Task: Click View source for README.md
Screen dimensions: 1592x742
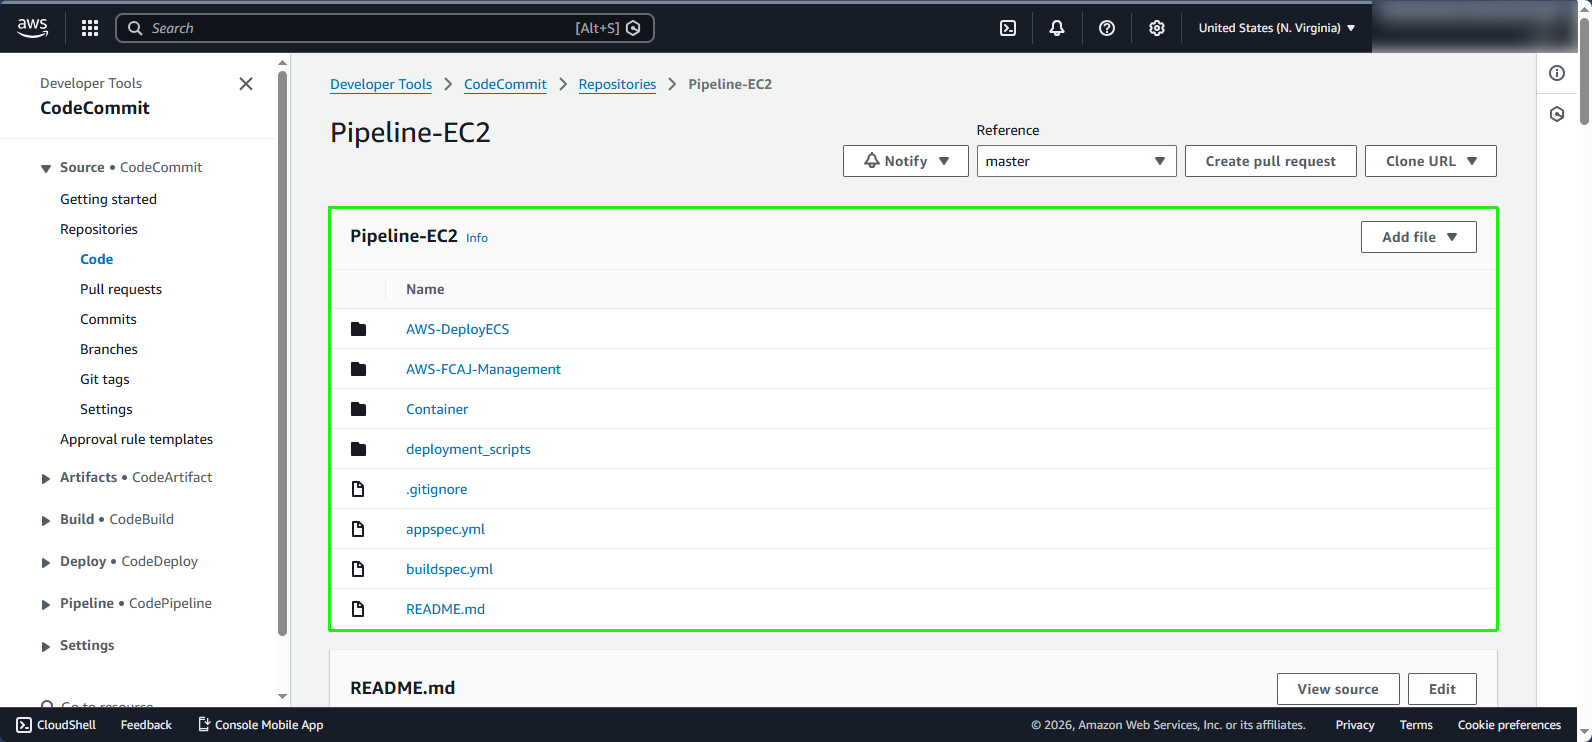Action: [x=1338, y=689]
